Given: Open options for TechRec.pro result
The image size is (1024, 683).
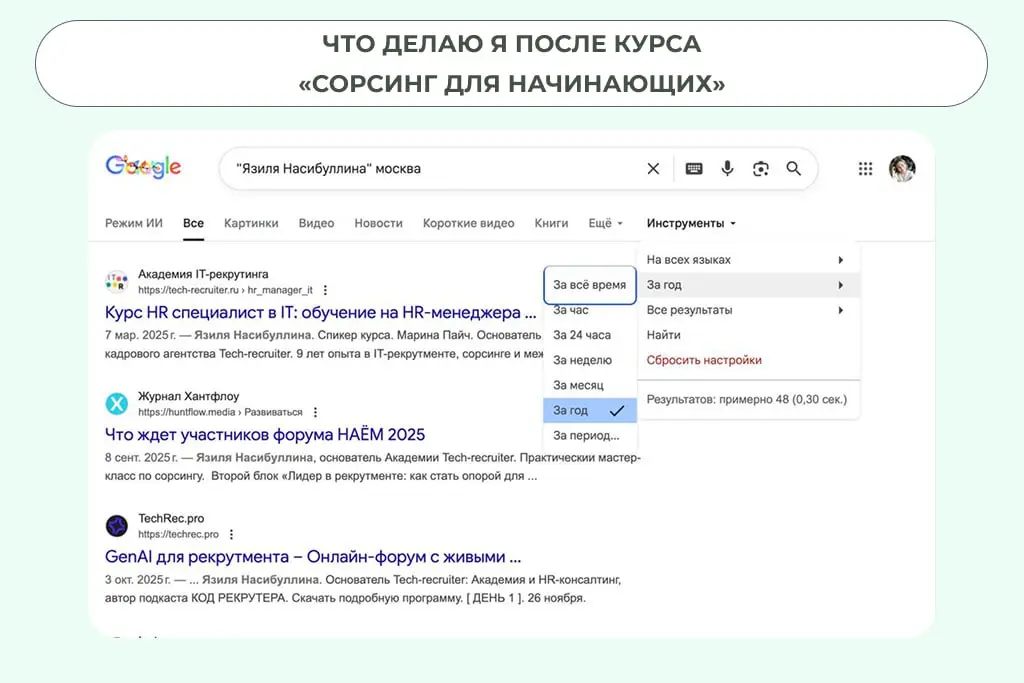Looking at the screenshot, I should pyautogui.click(x=231, y=534).
